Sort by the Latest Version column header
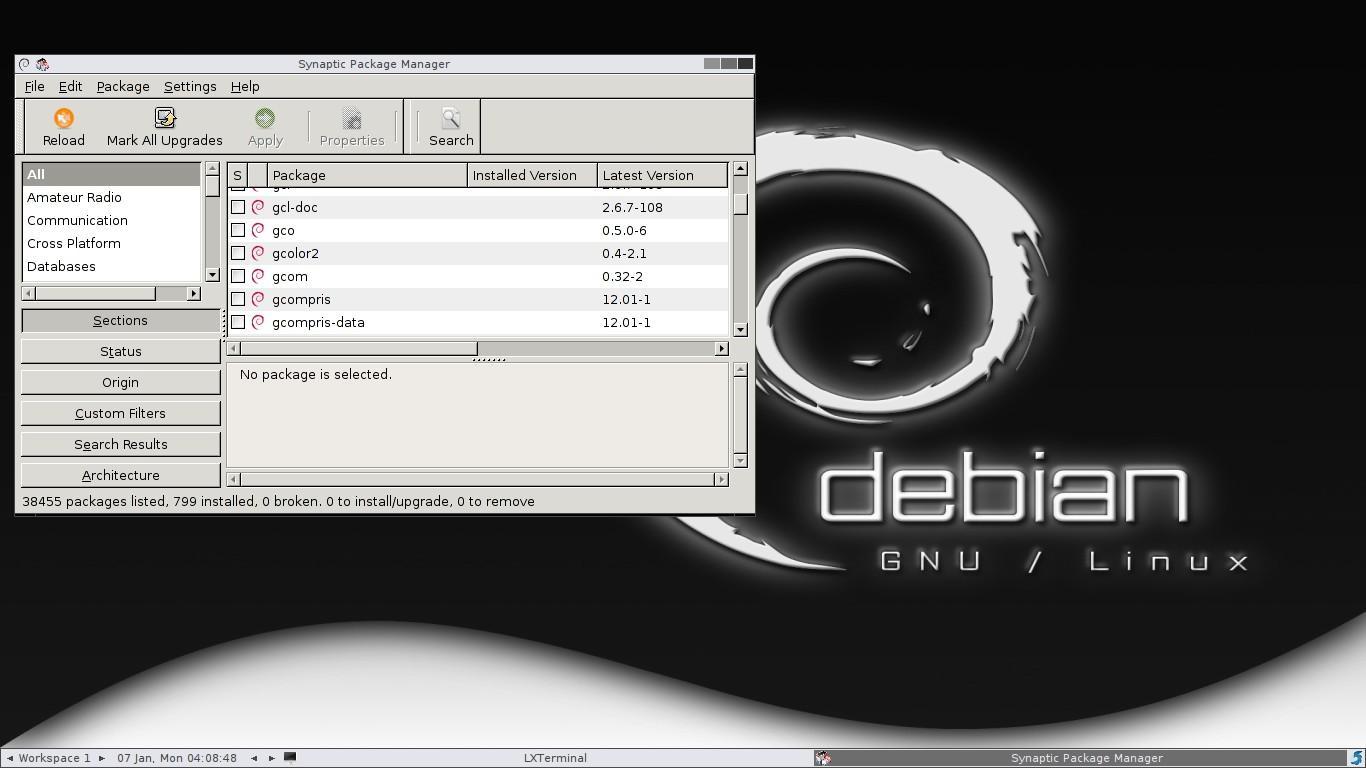Viewport: 1366px width, 768px height. pos(662,175)
